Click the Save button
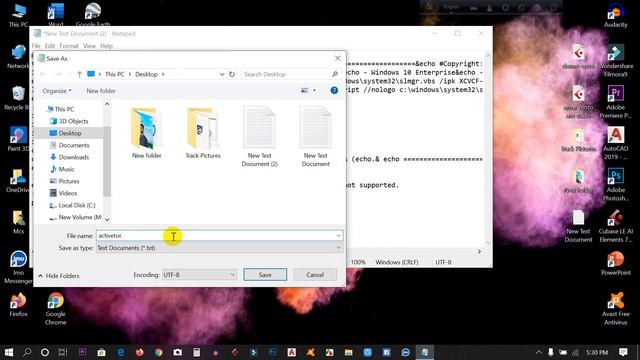The image size is (640, 360). pyautogui.click(x=265, y=275)
